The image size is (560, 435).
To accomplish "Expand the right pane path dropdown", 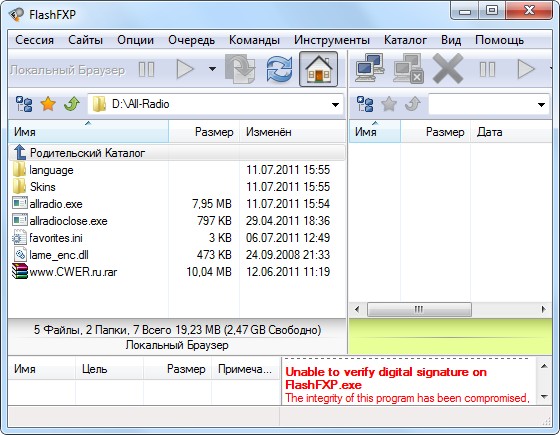I will pos(541,105).
